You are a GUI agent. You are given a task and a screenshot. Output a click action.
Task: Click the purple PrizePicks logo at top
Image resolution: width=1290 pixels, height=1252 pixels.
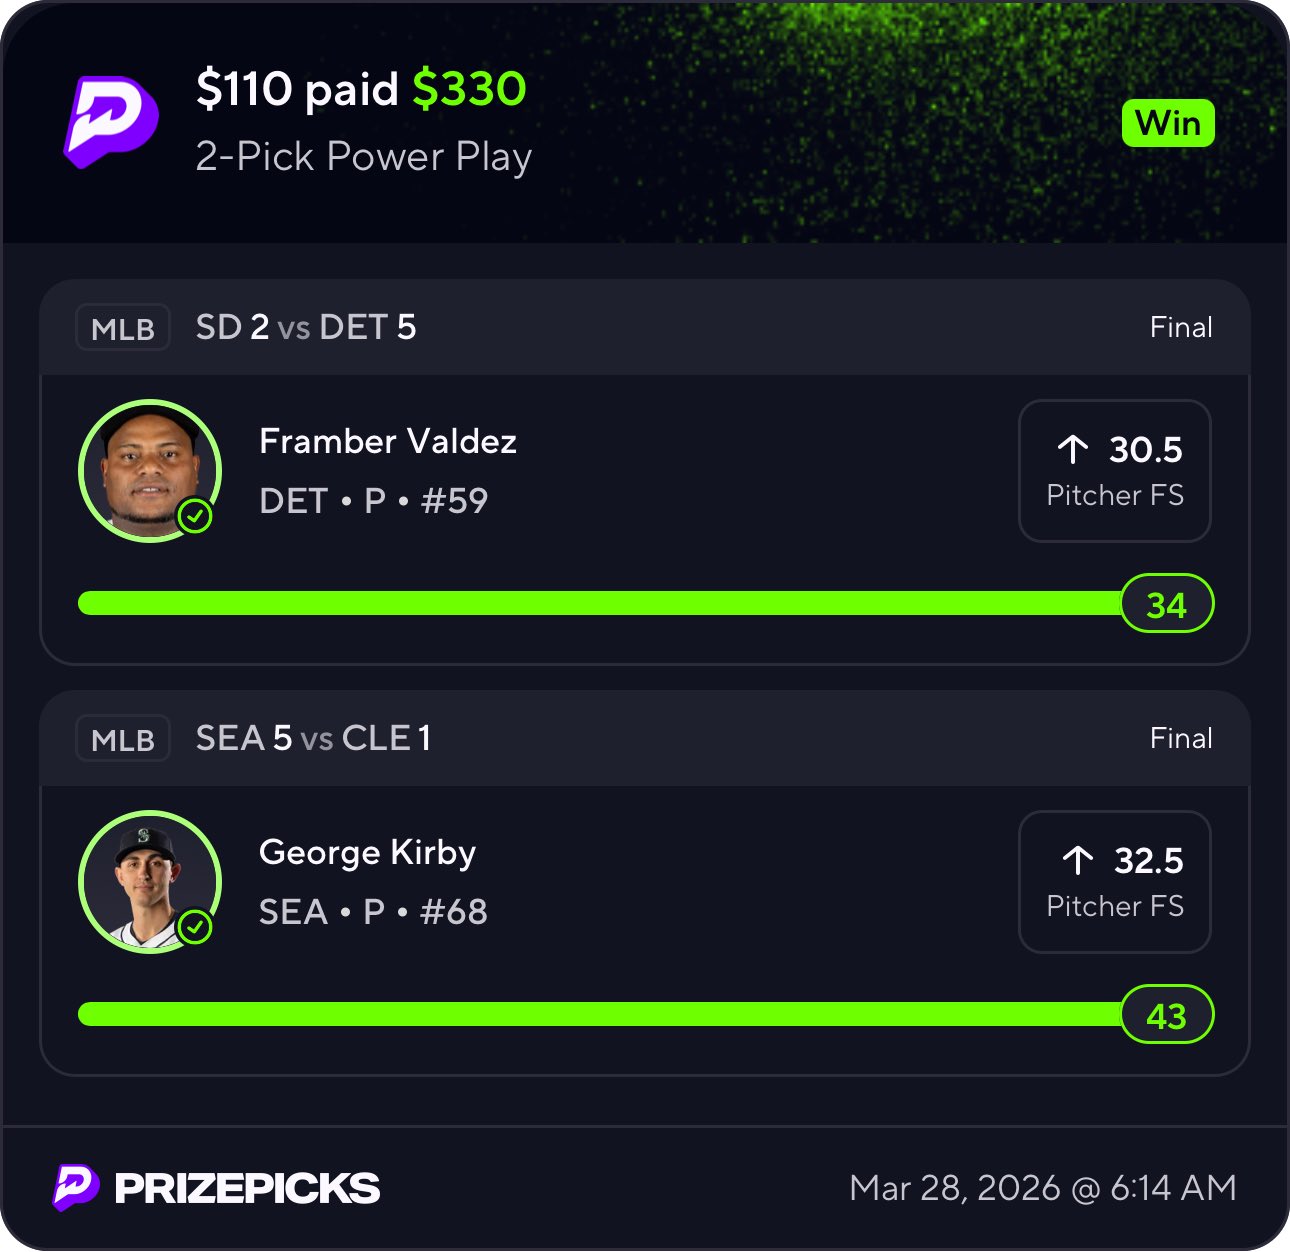(110, 122)
